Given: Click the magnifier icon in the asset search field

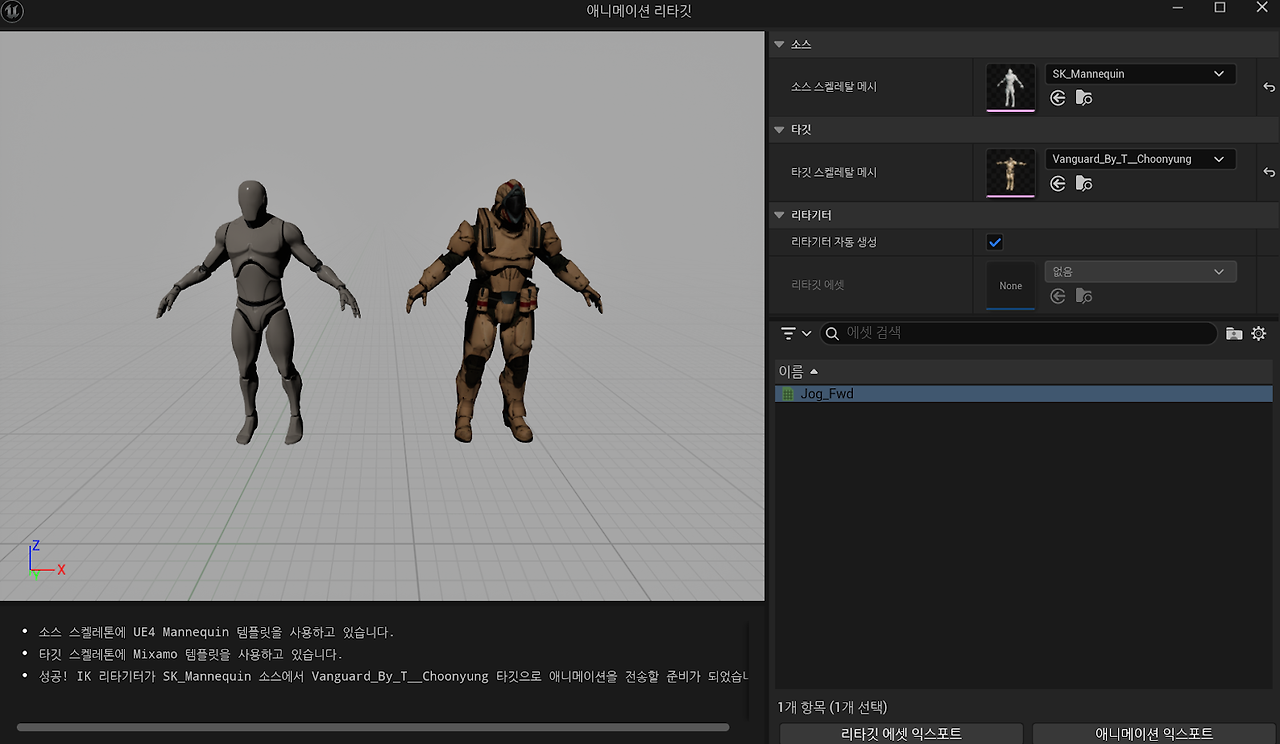Looking at the screenshot, I should (x=832, y=333).
